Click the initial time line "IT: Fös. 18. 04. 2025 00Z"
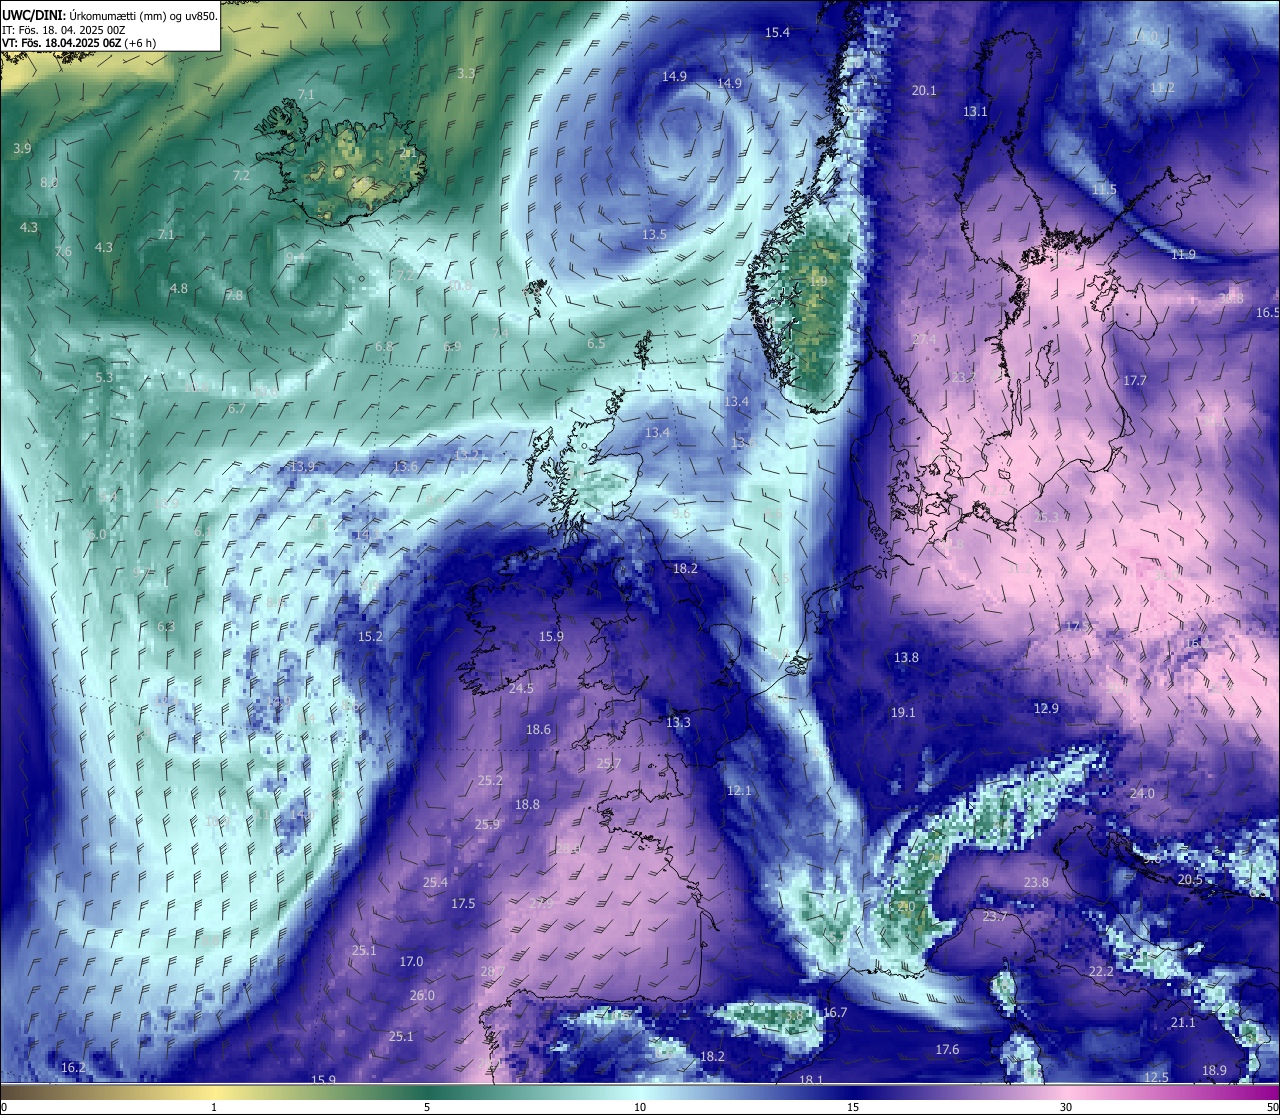This screenshot has height=1115, width=1280. (x=62, y=30)
